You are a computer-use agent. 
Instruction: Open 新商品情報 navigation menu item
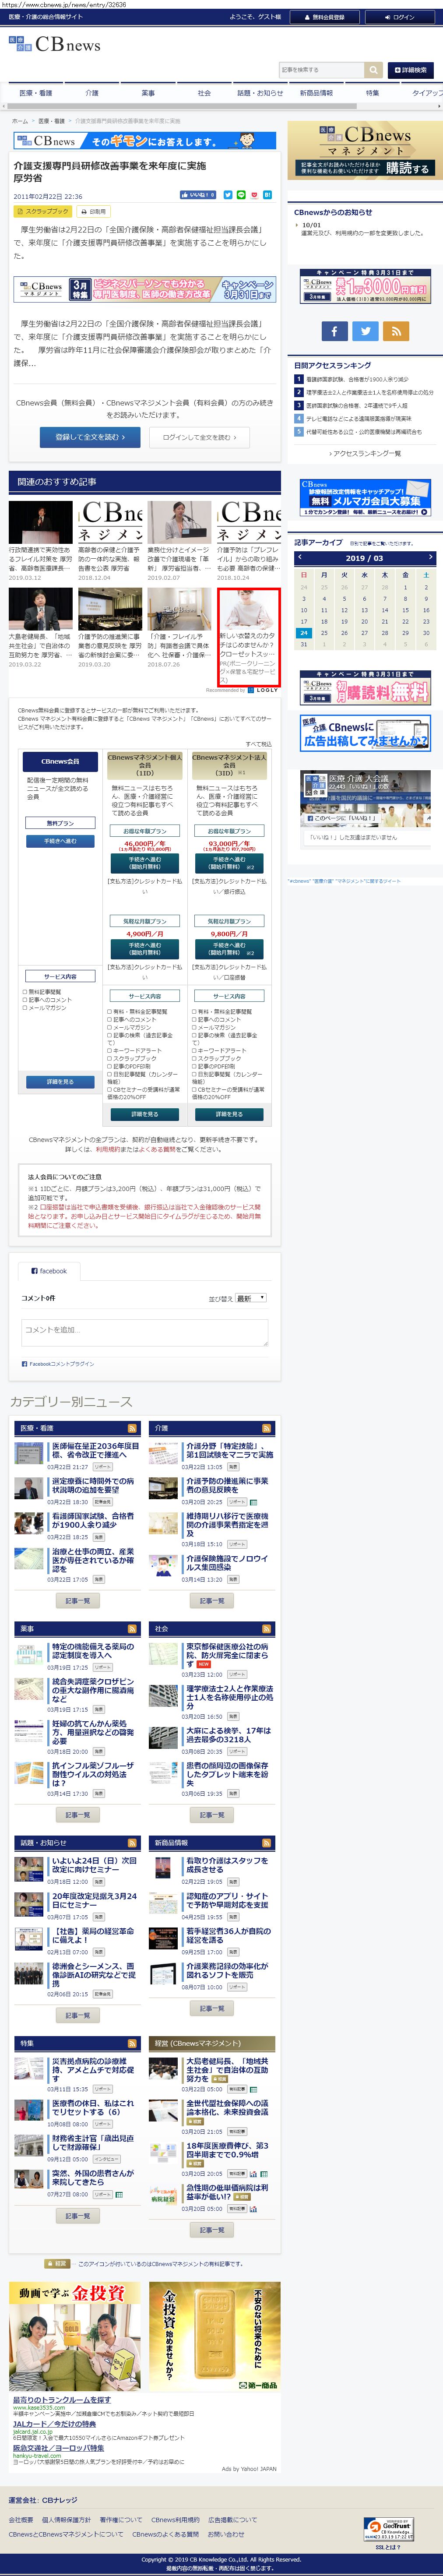[x=316, y=93]
